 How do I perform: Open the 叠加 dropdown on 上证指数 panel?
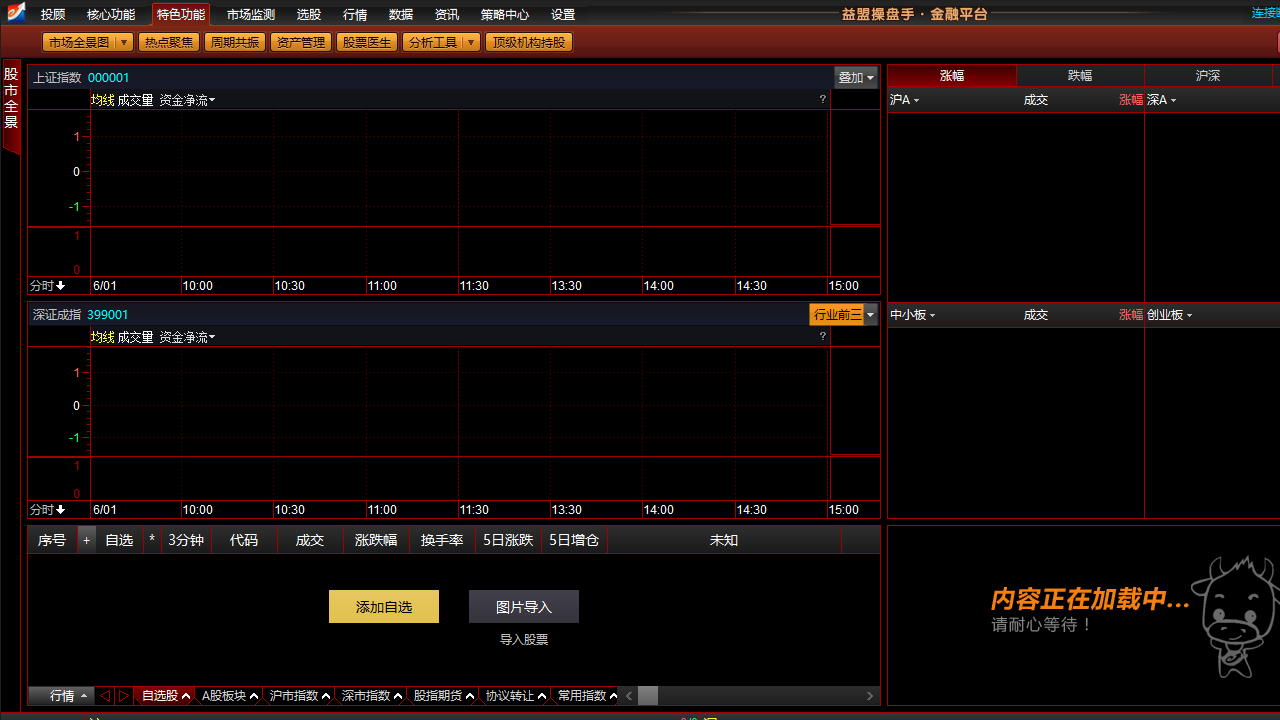(856, 78)
